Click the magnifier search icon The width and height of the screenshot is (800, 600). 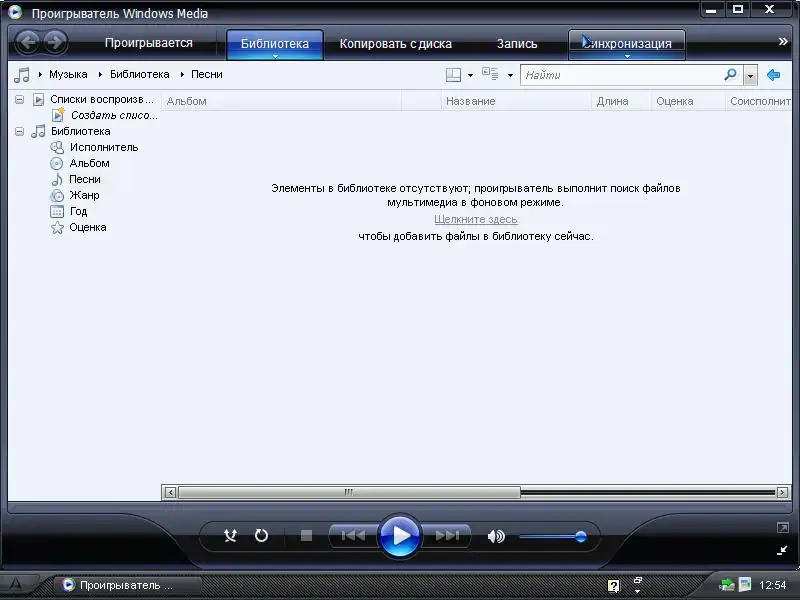tap(731, 75)
